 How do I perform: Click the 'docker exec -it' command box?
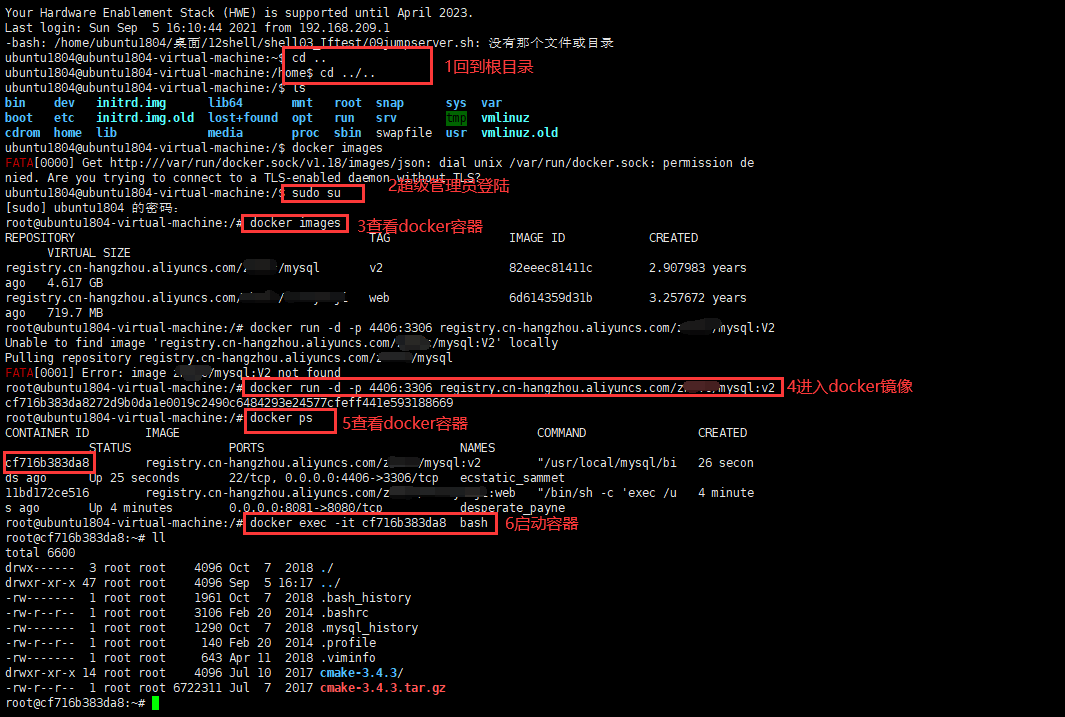coord(369,522)
